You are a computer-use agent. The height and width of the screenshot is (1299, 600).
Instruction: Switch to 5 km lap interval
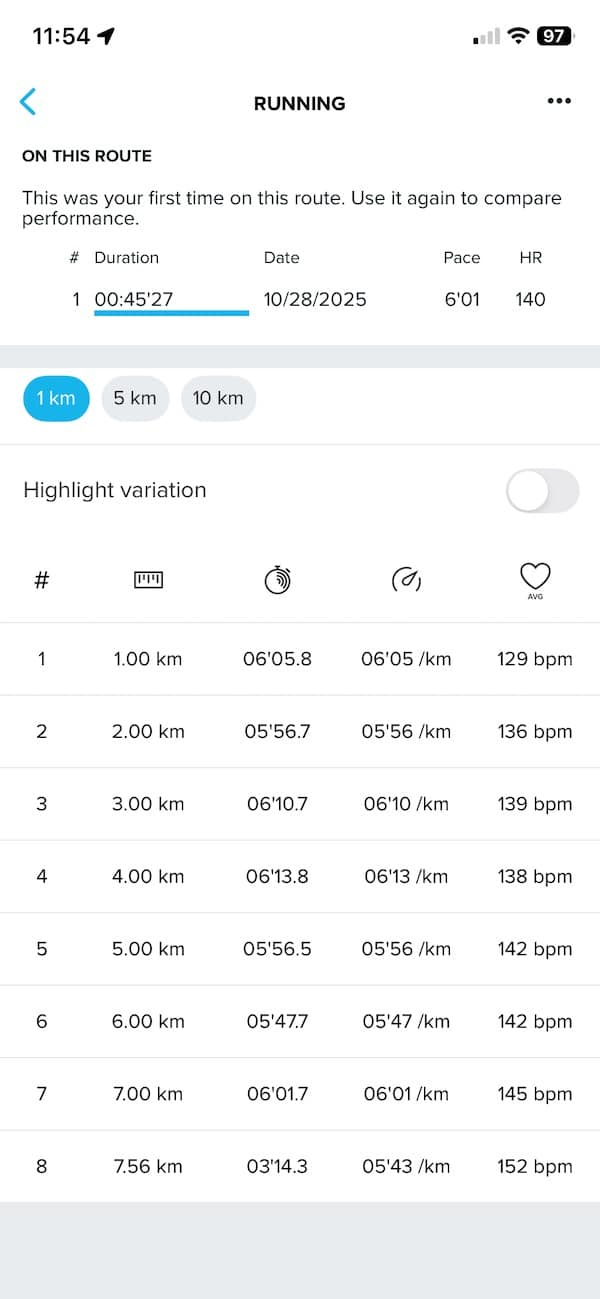pyautogui.click(x=135, y=398)
